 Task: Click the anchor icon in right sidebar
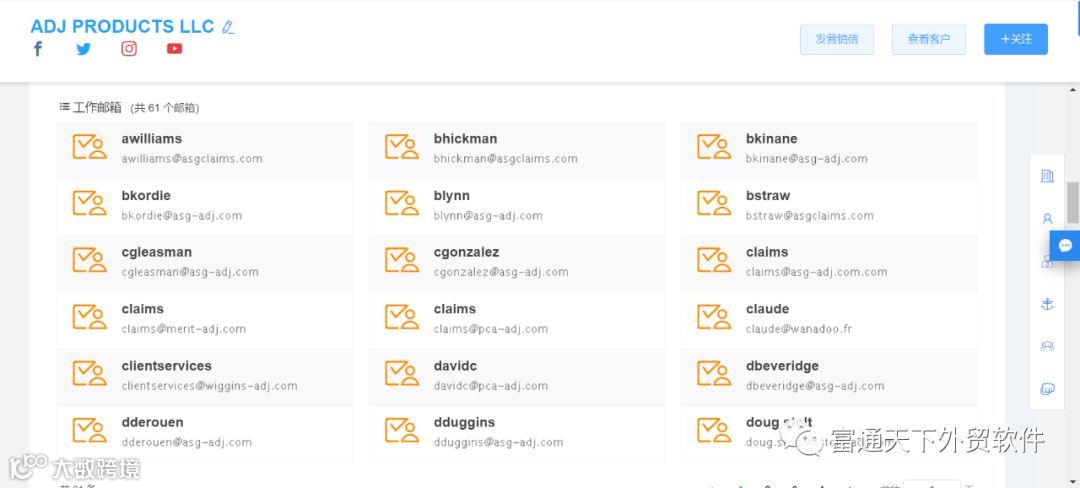[1047, 304]
